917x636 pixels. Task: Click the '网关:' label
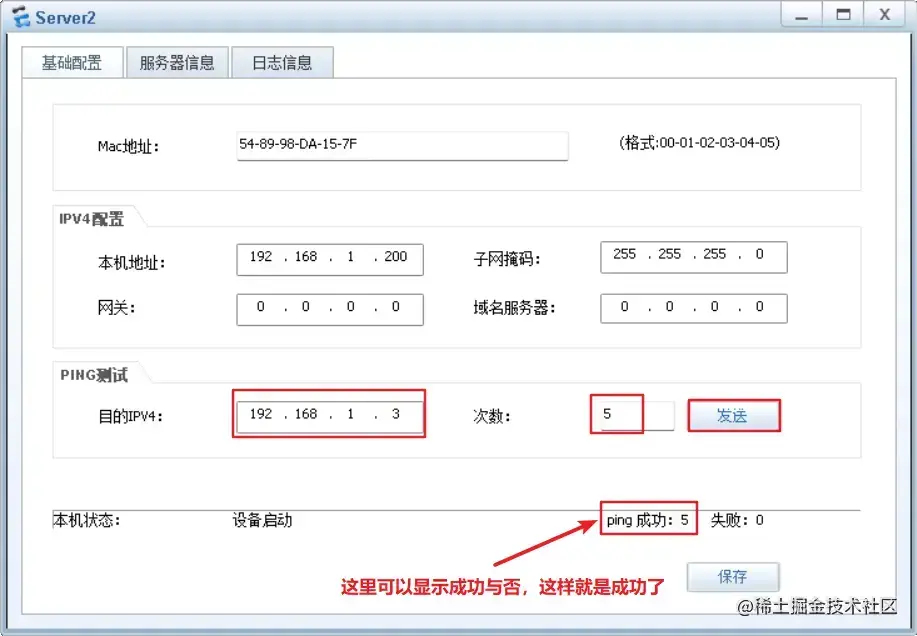coord(116,307)
